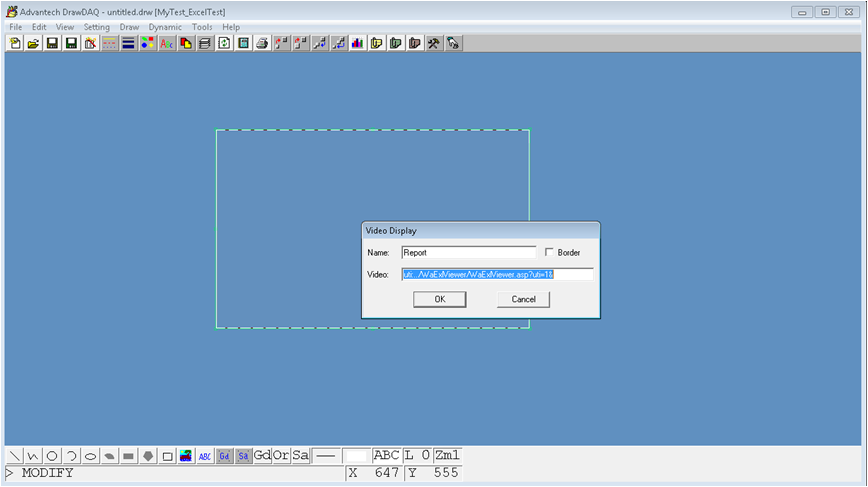868x487 pixels.
Task: Open the Setting menu
Action: pyautogui.click(x=96, y=27)
